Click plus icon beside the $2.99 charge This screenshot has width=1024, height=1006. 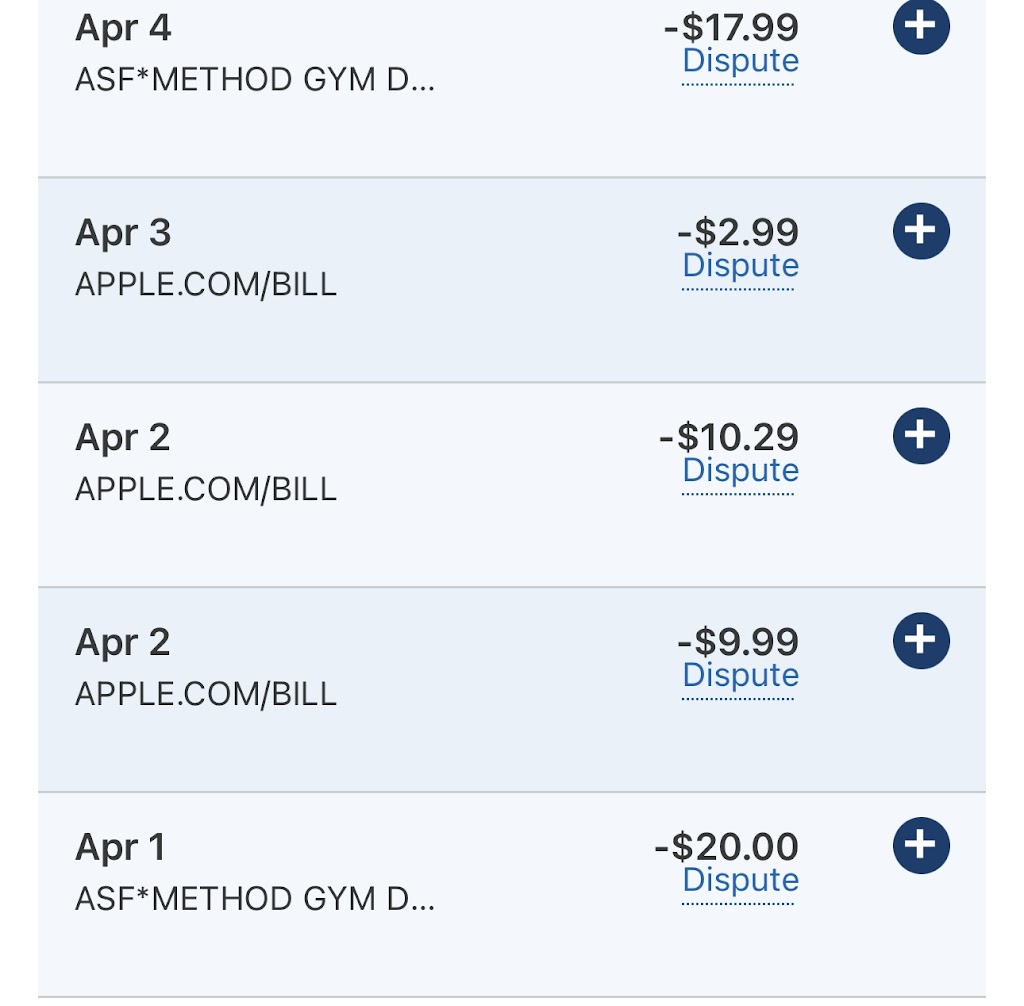(920, 231)
